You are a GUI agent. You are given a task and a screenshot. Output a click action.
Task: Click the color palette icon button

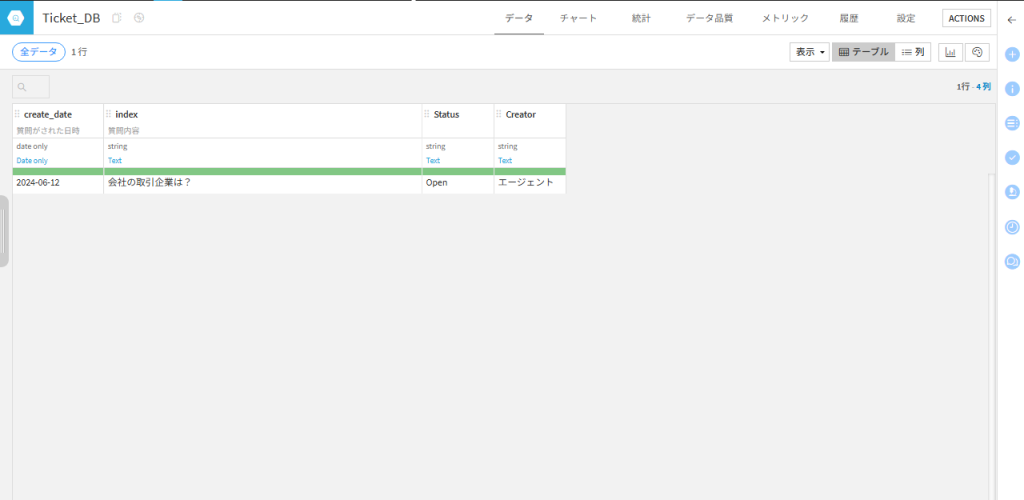click(x=977, y=52)
